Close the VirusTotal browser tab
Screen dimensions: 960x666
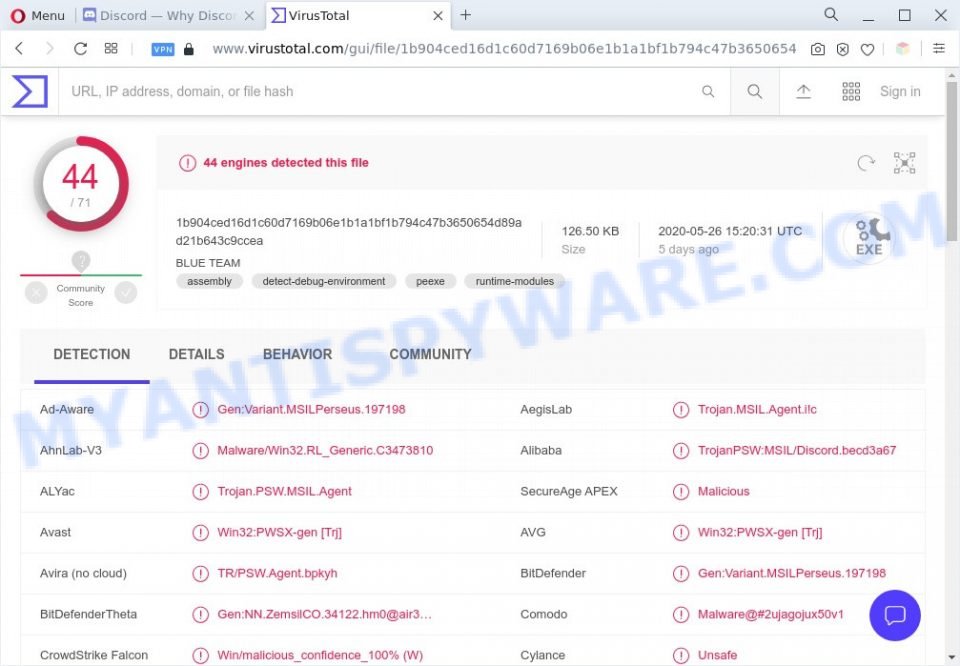pos(438,16)
